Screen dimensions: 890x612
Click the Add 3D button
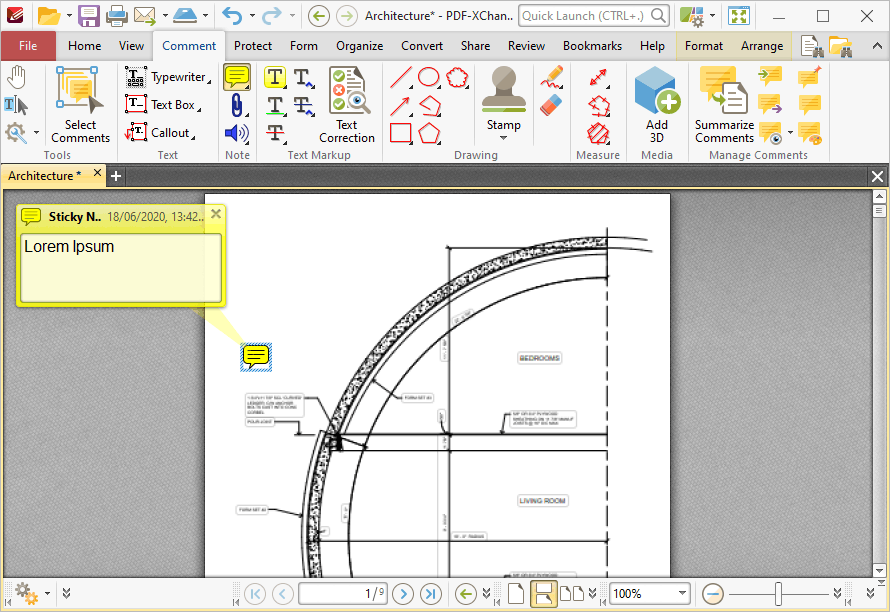[x=656, y=105]
